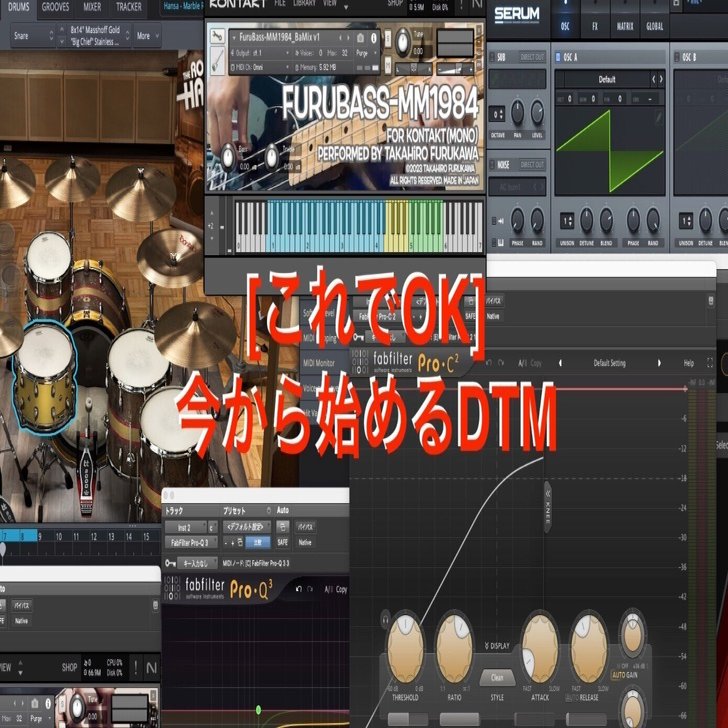Click the Kontakt instrument info icon

click(373, 38)
